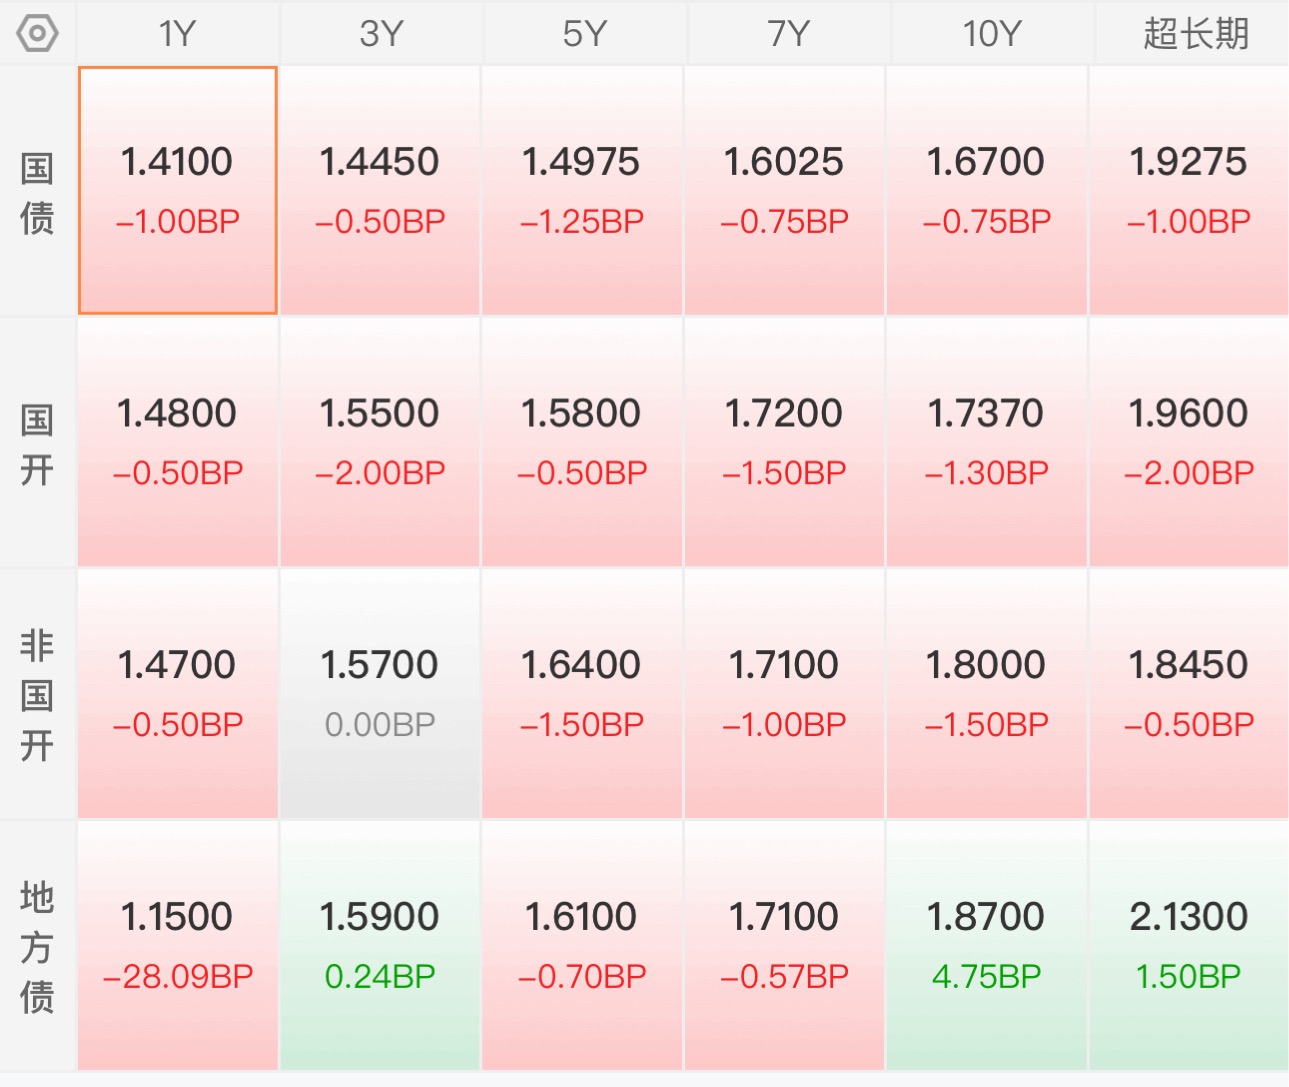Select the 5Y column header
Image resolution: width=1289 pixels, height=1087 pixels.
pyautogui.click(x=584, y=34)
